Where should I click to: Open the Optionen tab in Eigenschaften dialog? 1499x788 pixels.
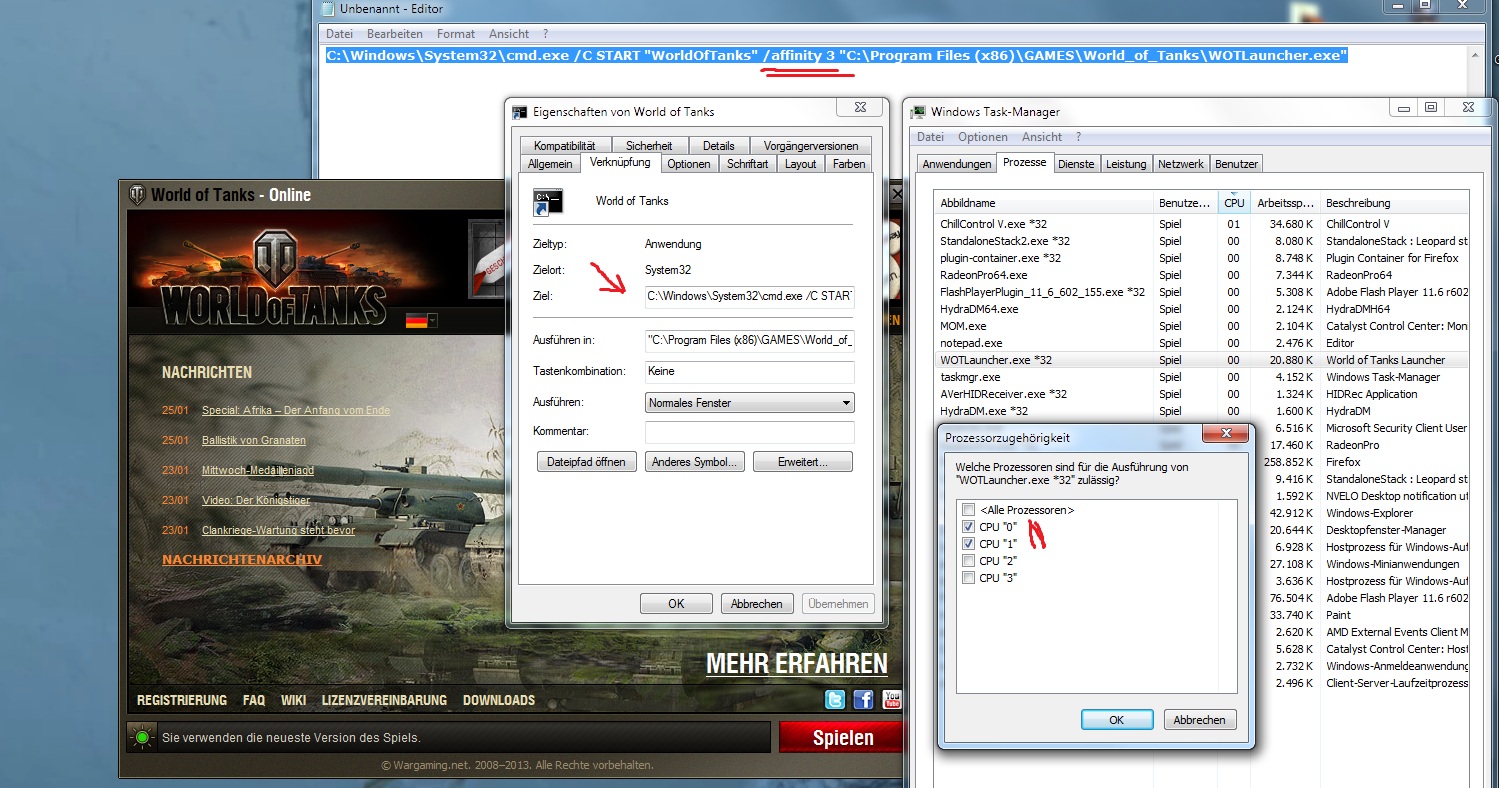(x=689, y=164)
